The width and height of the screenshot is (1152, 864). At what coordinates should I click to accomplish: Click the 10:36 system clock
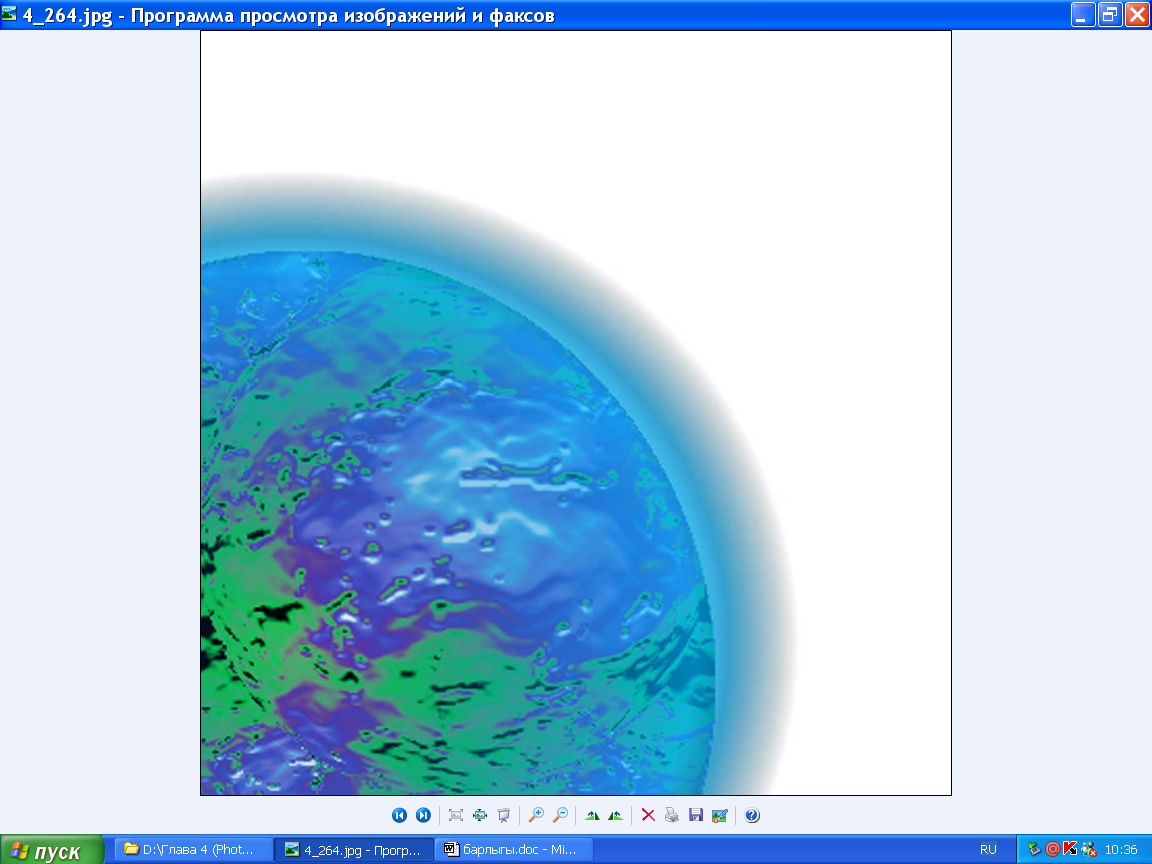pyautogui.click(x=1121, y=850)
